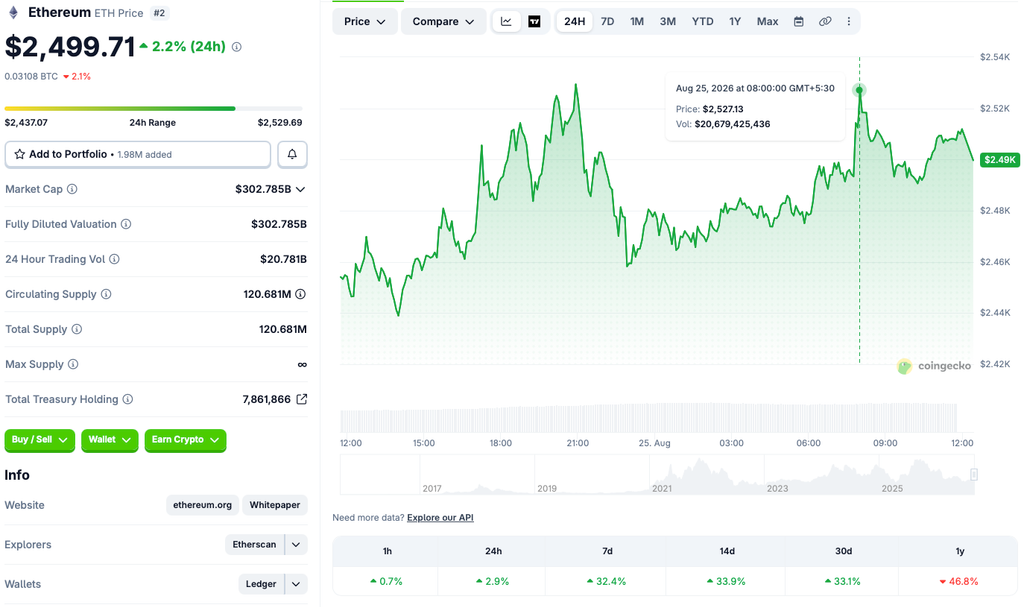
Task: Open Ledger wallet link
Action: click(x=261, y=584)
